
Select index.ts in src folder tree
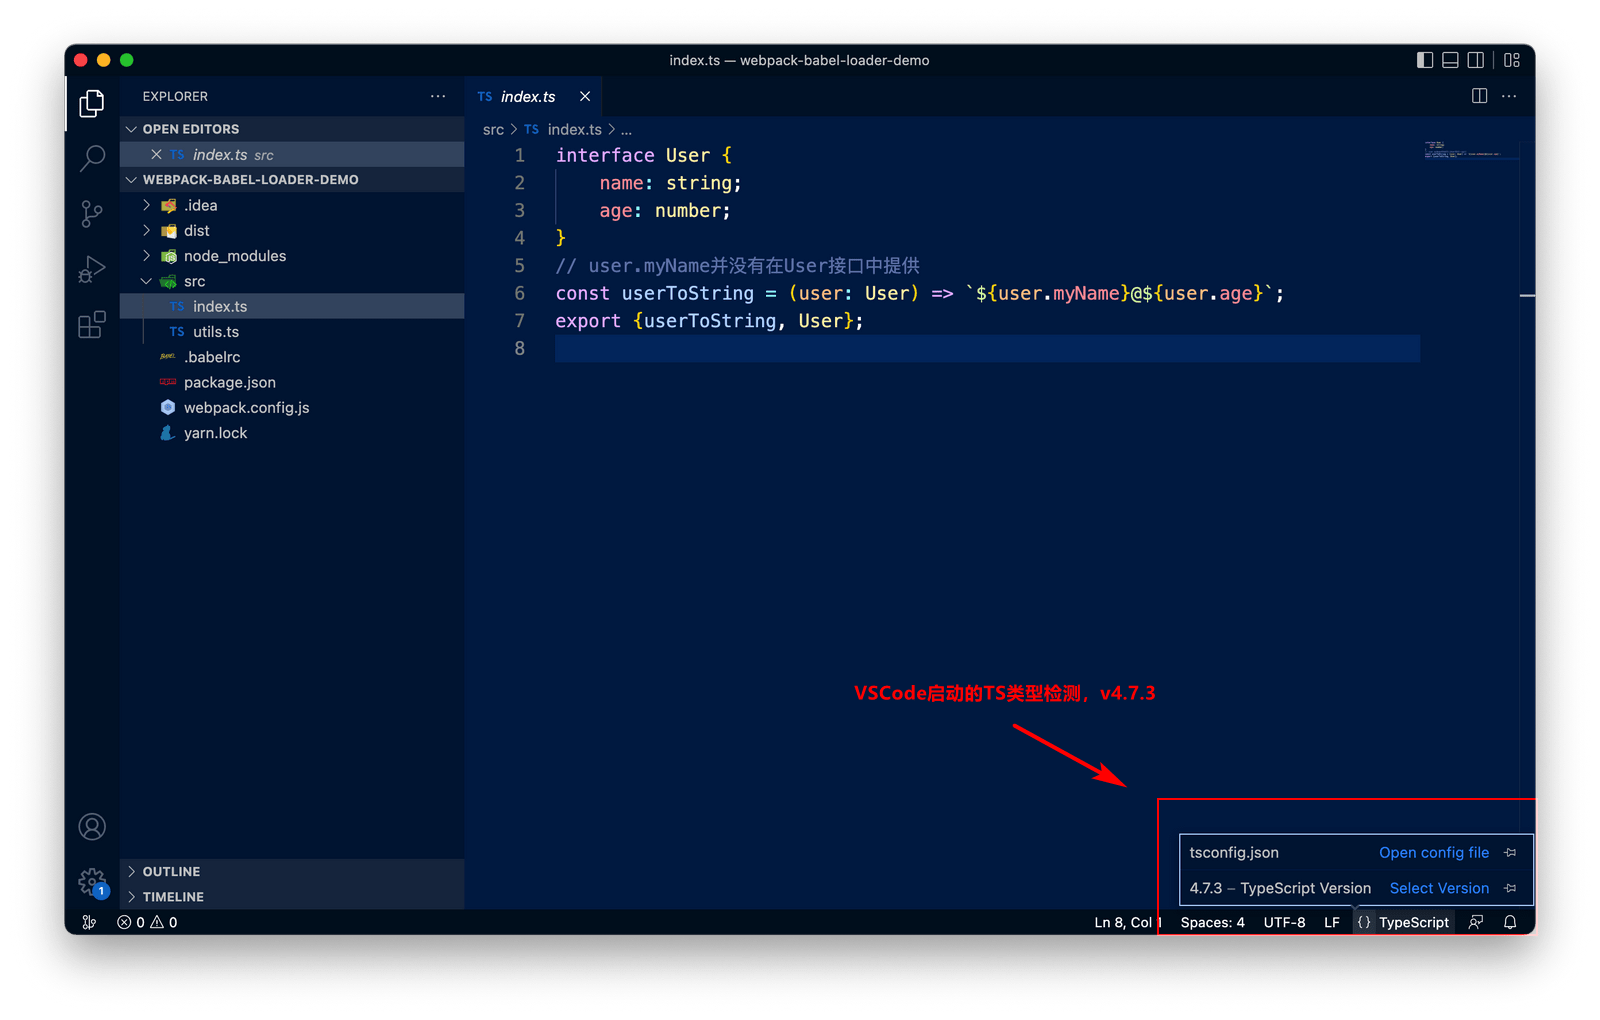(x=292, y=306)
